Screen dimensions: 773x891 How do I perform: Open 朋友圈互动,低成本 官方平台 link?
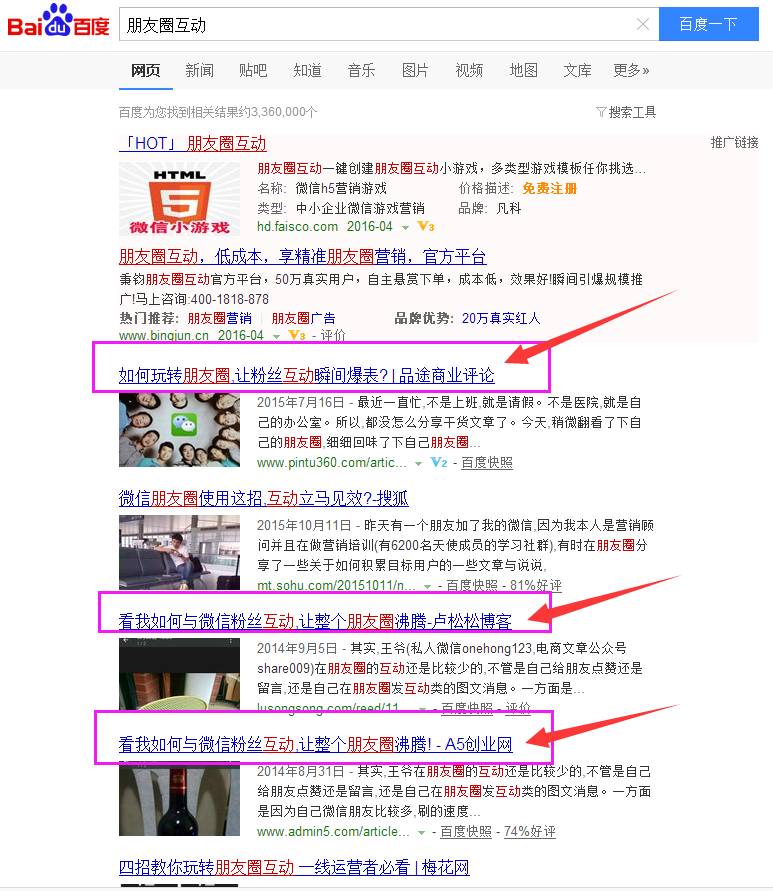302,257
